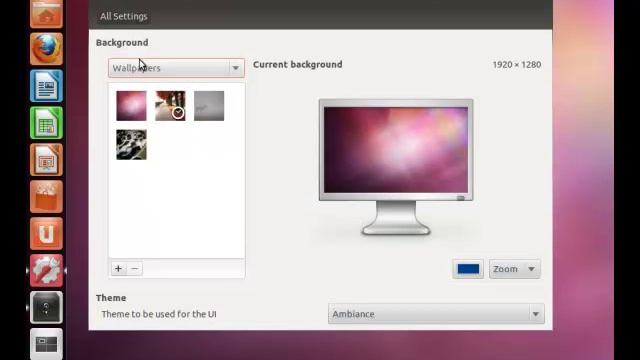The height and width of the screenshot is (360, 640).
Task: Select the wallpaper thumbnail with clock badge
Action: pyautogui.click(x=170, y=106)
